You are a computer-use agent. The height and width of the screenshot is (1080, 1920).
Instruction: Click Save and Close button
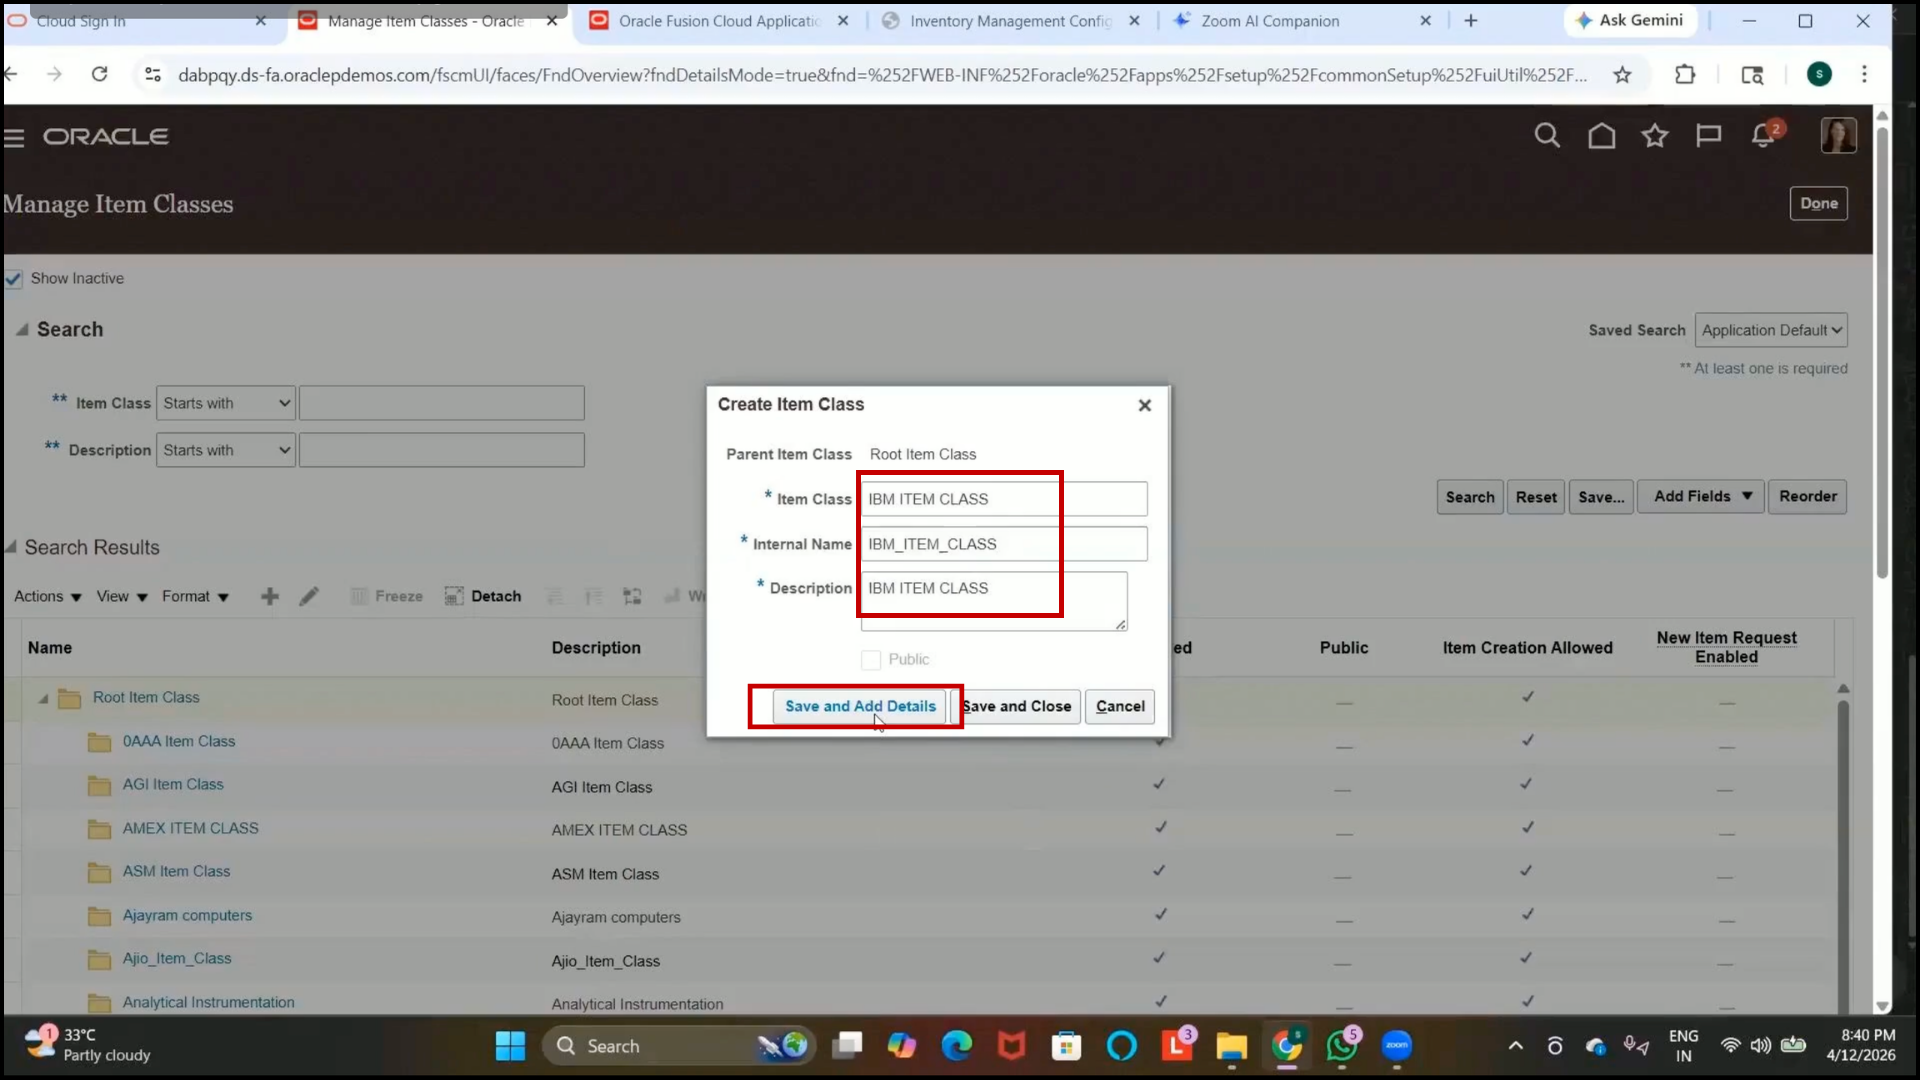pyautogui.click(x=1016, y=706)
